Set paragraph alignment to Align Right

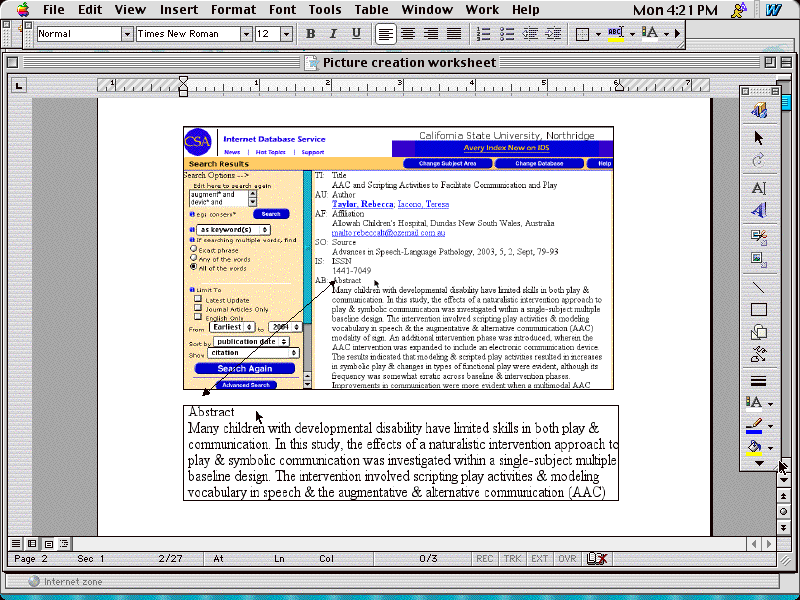click(x=431, y=34)
